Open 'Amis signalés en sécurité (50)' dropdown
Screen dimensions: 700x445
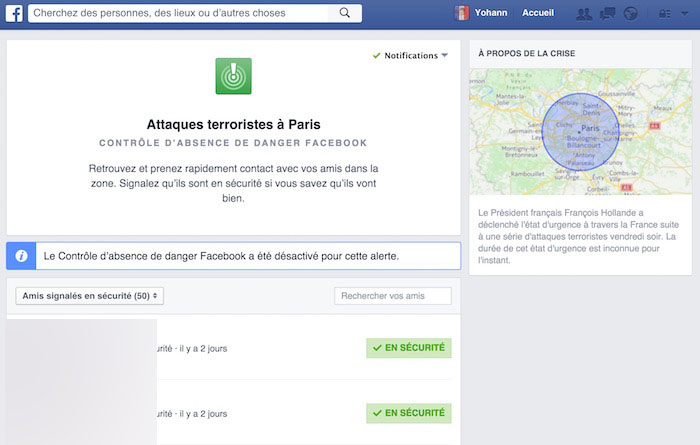point(90,296)
